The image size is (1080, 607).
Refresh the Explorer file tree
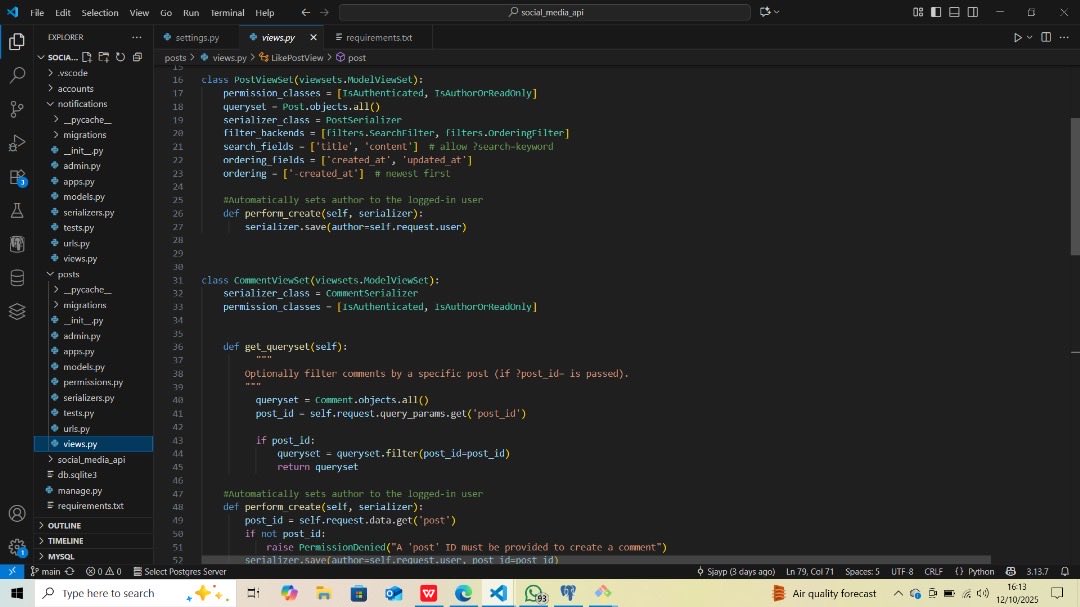click(x=121, y=57)
